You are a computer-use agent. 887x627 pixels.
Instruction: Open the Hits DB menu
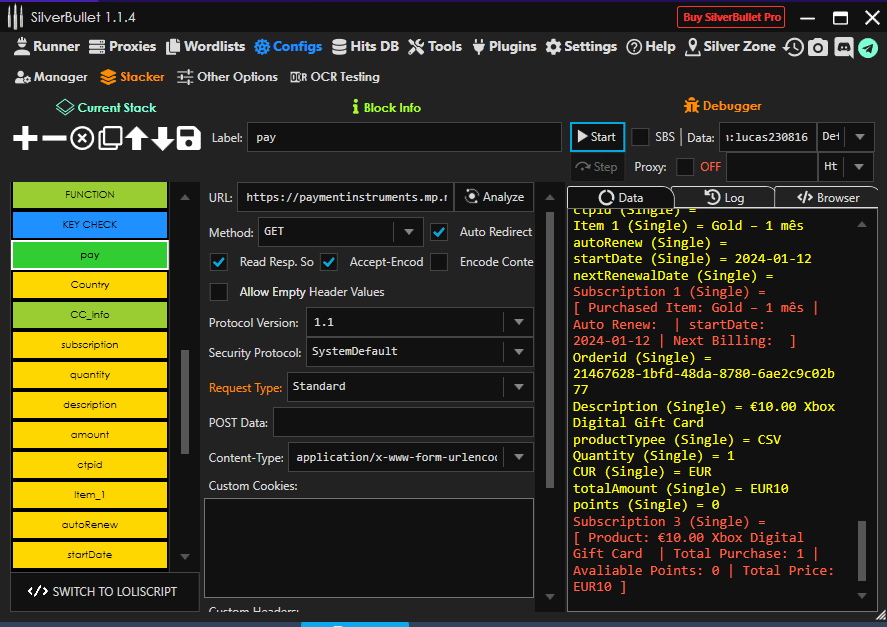365,47
